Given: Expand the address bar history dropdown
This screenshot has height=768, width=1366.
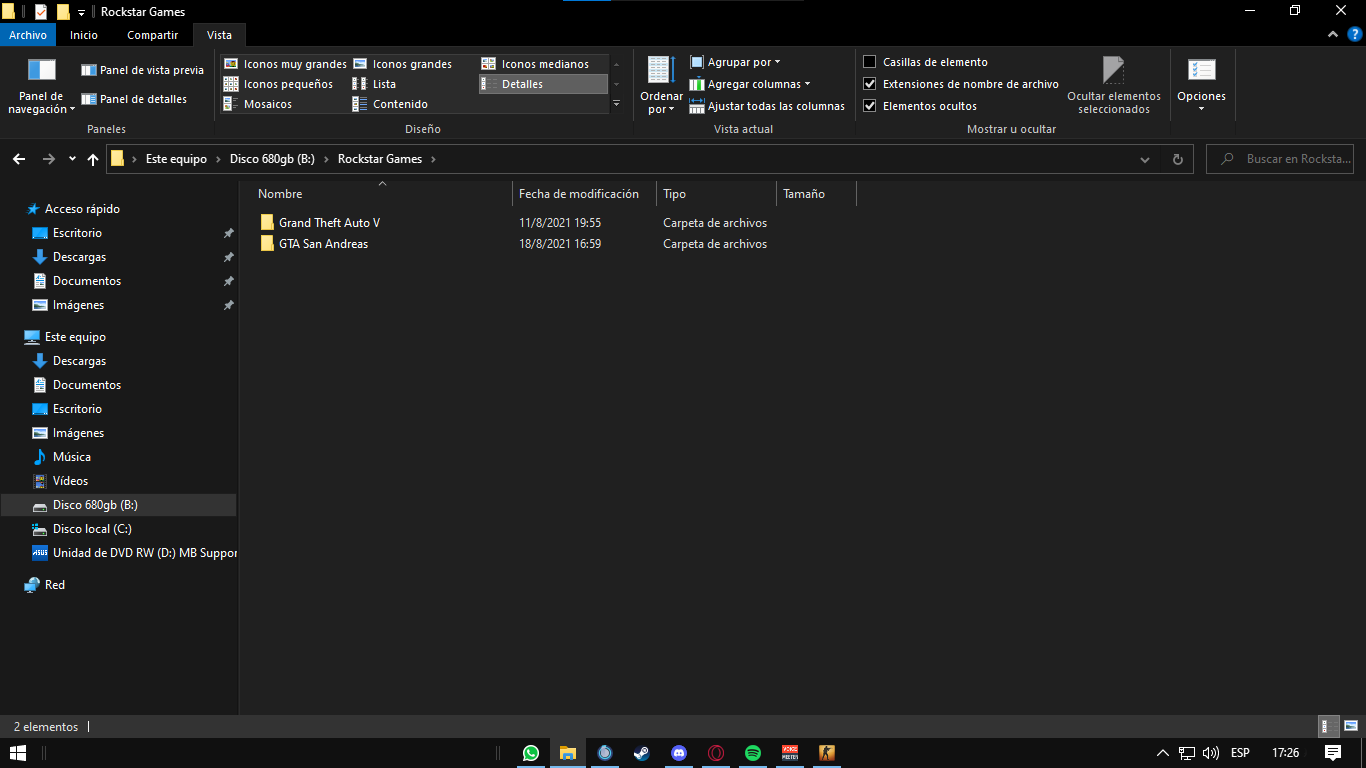Looking at the screenshot, I should [x=1145, y=159].
